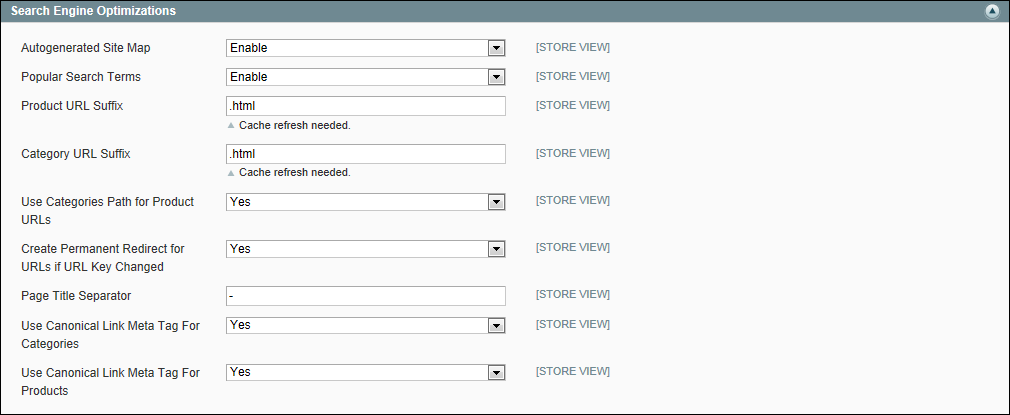The height and width of the screenshot is (415, 1010).
Task: Click STORE VIEW tag beside Category URL Suffix
Action: click(573, 153)
